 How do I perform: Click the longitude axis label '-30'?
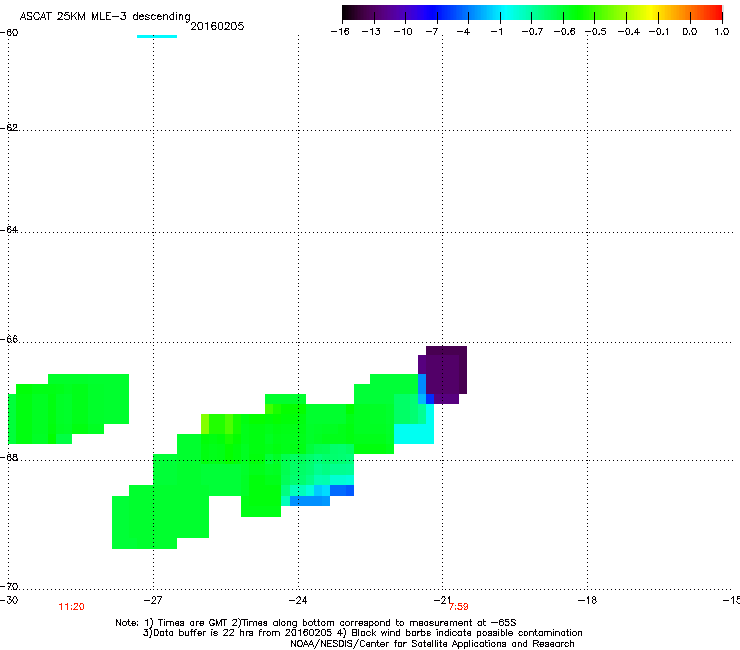click(9, 600)
